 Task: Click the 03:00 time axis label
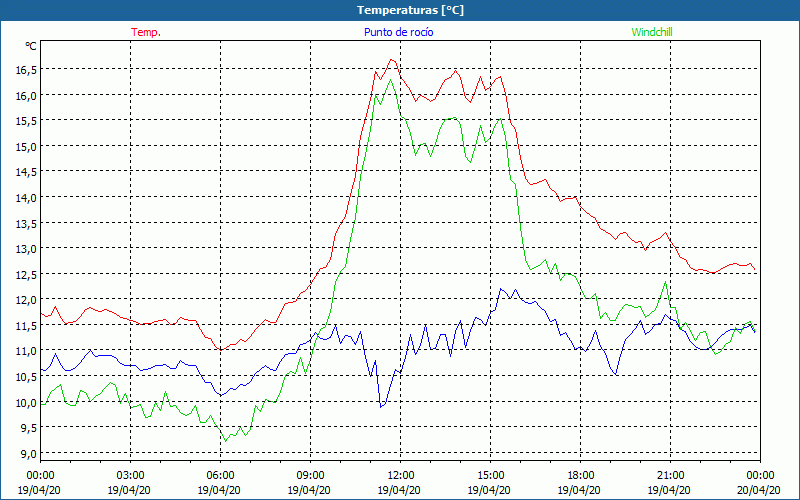click(x=131, y=476)
